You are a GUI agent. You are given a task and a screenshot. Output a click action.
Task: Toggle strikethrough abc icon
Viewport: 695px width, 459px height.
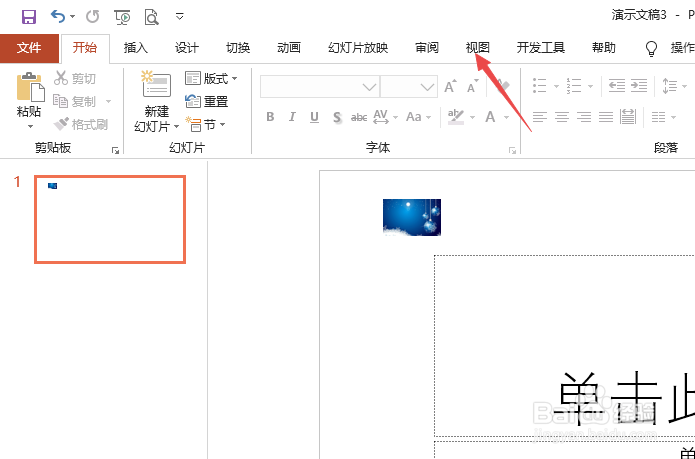click(x=359, y=117)
